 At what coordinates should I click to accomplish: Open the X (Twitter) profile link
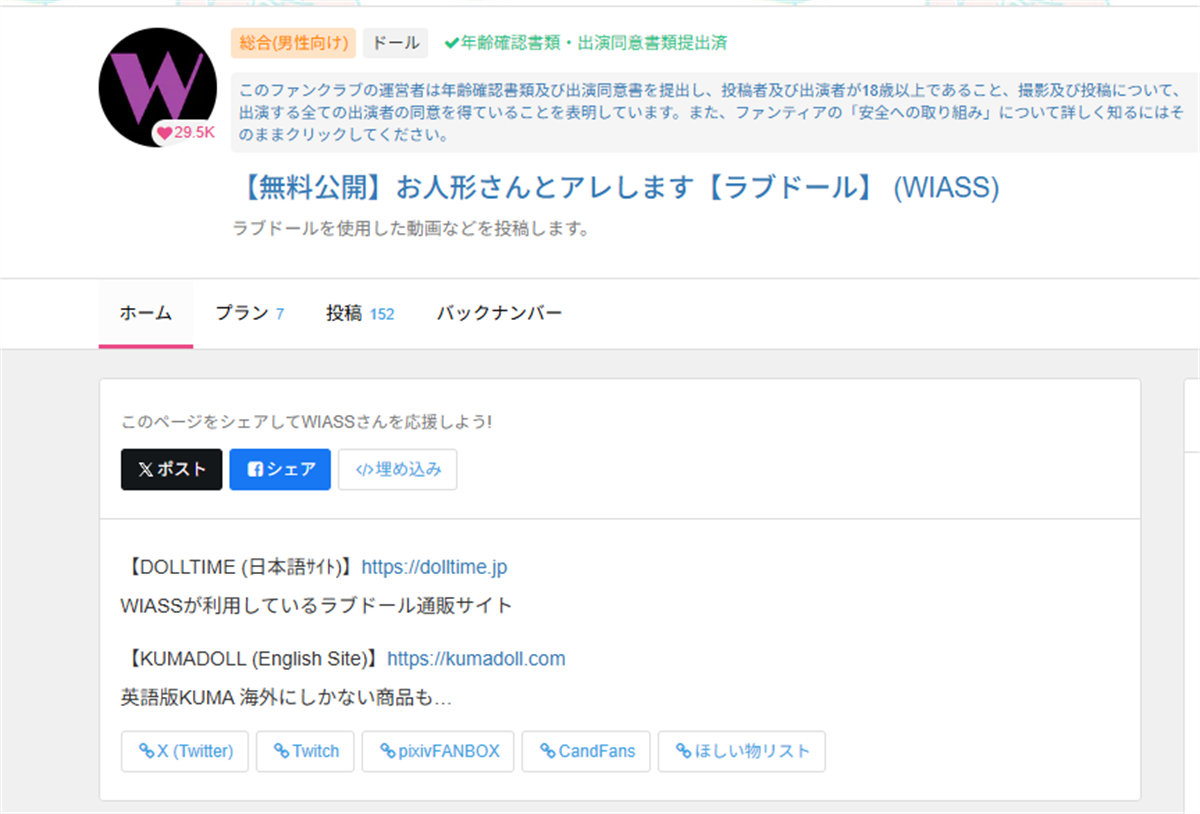click(x=185, y=751)
